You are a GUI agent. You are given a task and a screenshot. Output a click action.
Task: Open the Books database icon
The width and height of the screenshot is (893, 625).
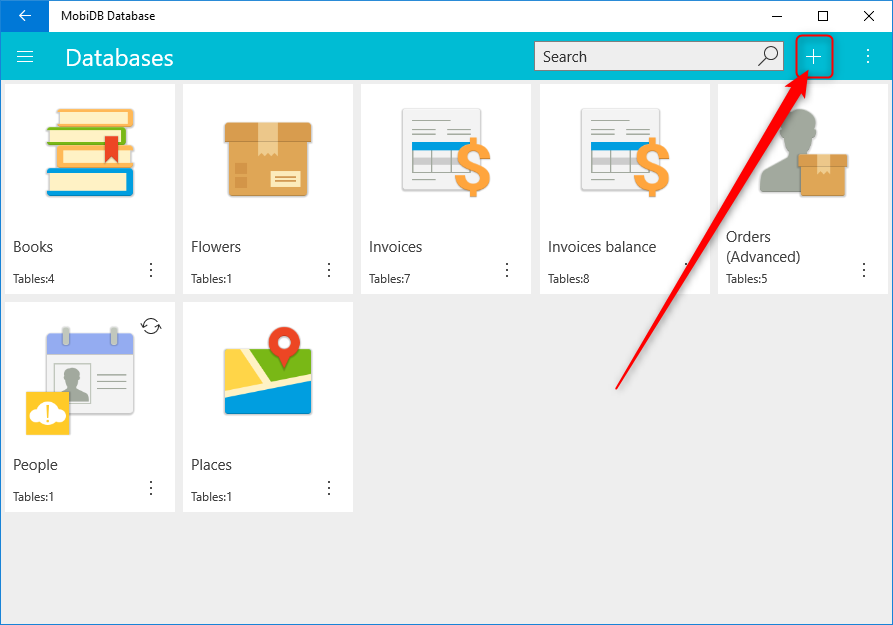click(90, 152)
